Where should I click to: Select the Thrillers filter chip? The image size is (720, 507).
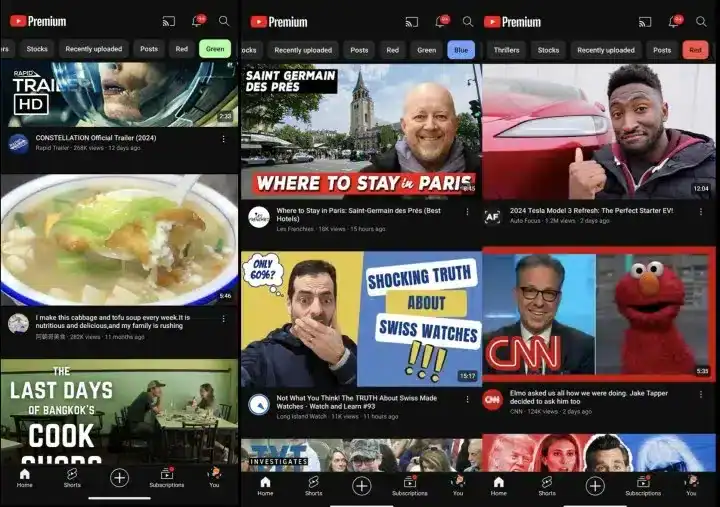click(504, 49)
